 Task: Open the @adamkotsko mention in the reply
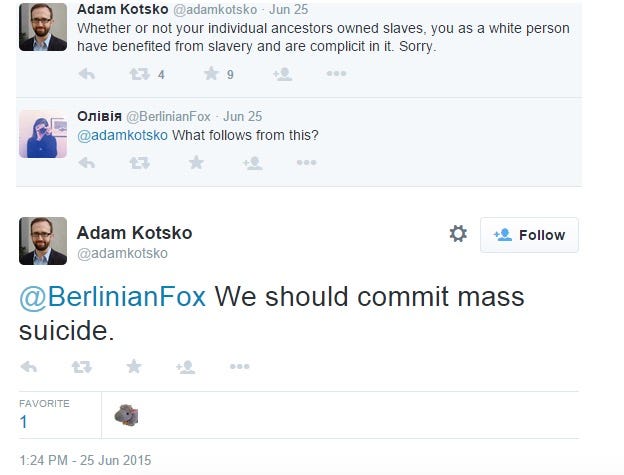[x=123, y=135]
